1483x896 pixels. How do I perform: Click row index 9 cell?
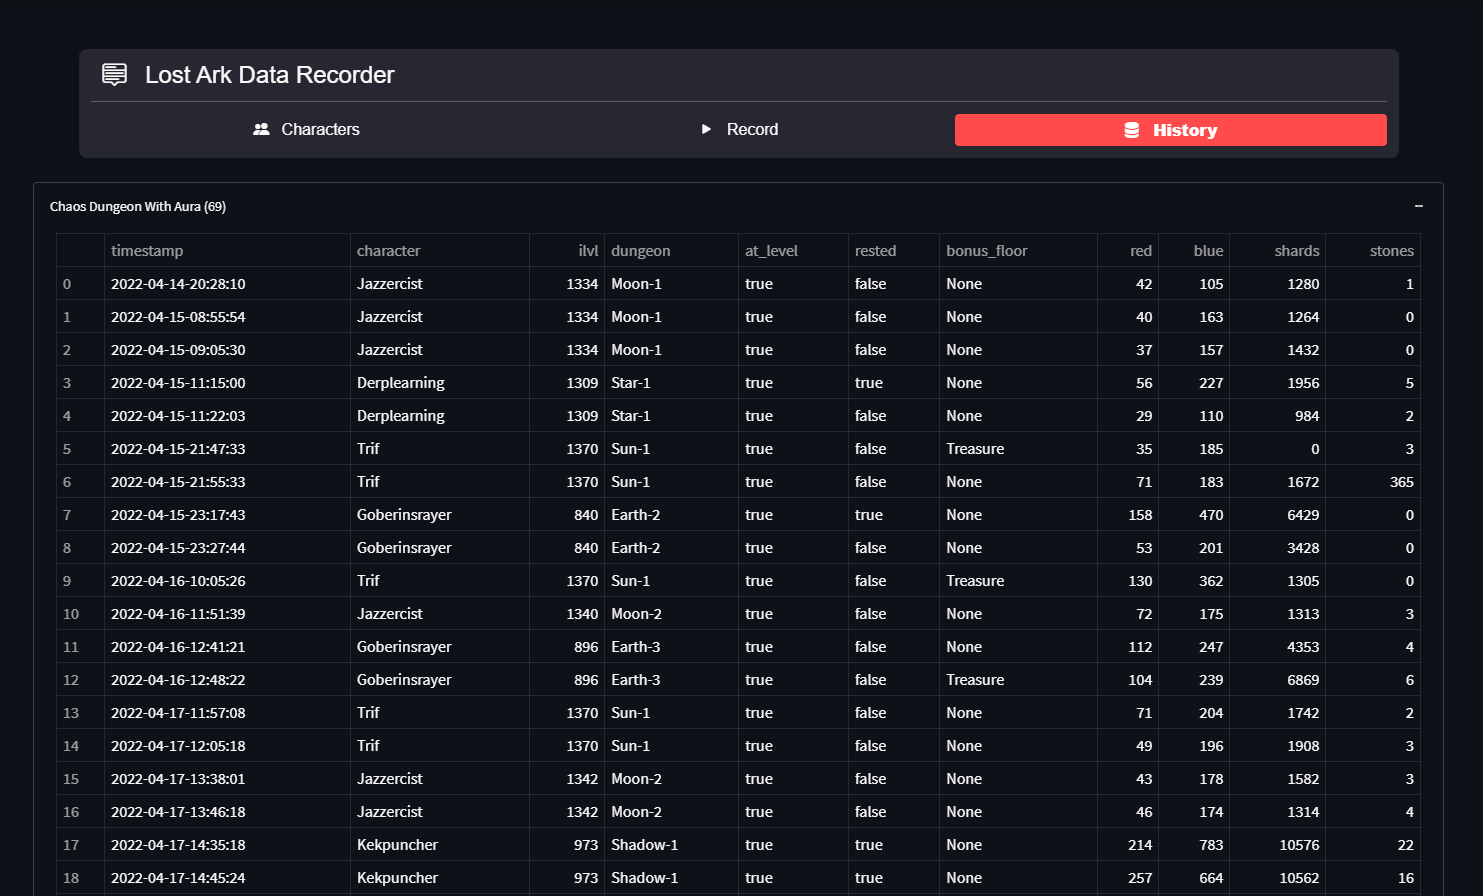tap(80, 581)
